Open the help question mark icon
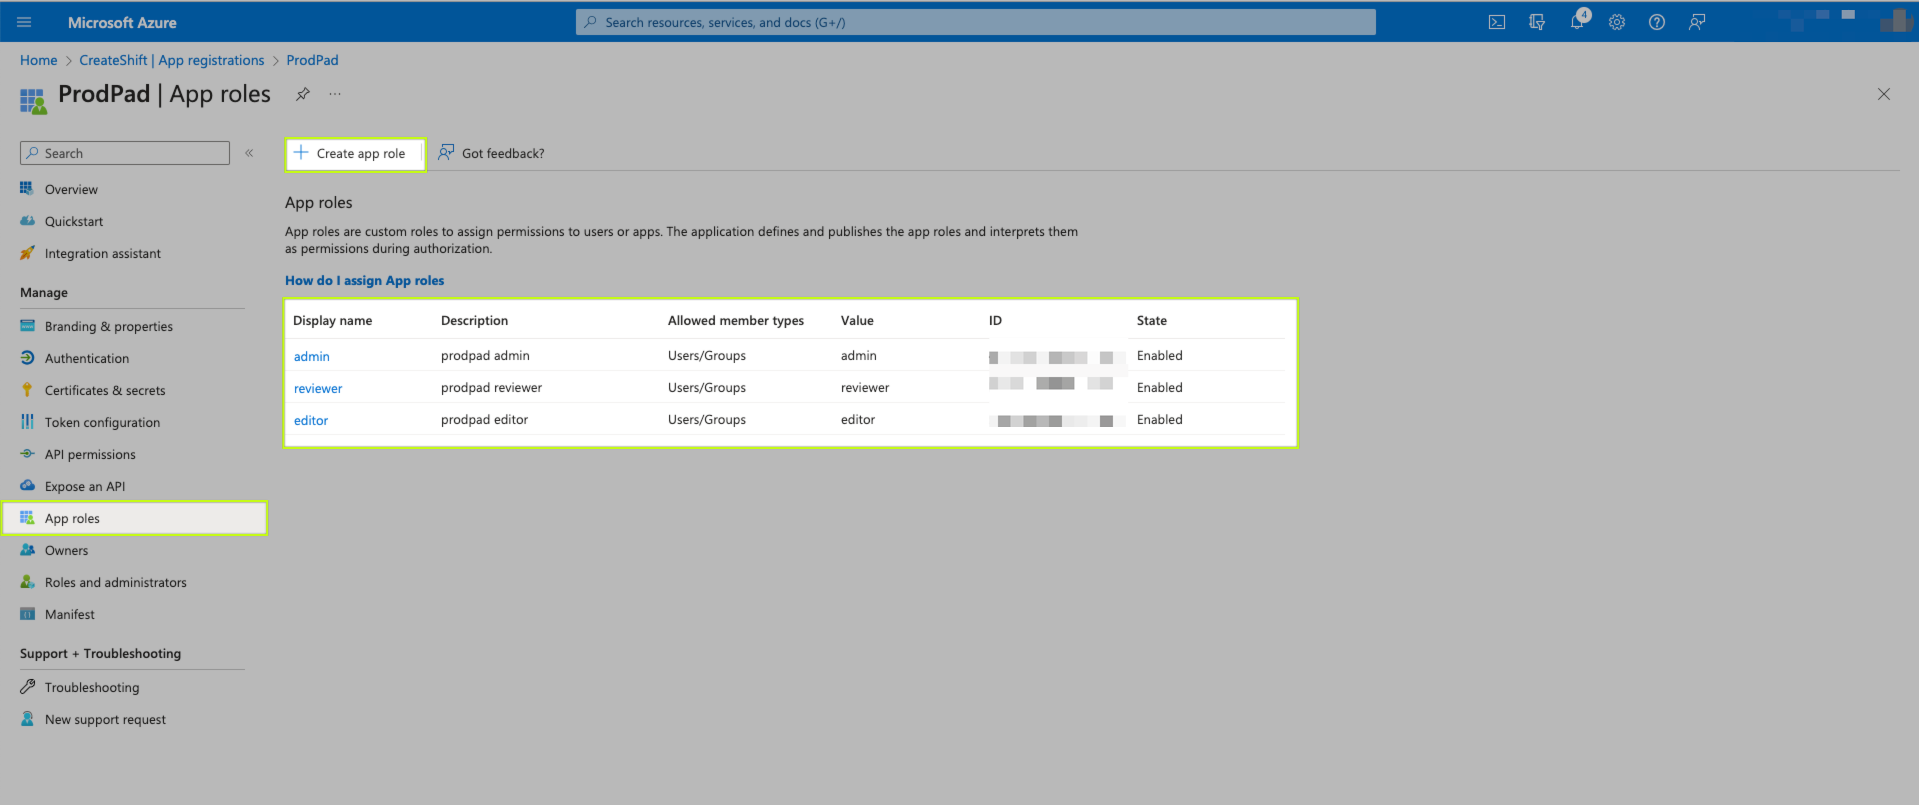This screenshot has width=1919, height=805. [x=1657, y=22]
